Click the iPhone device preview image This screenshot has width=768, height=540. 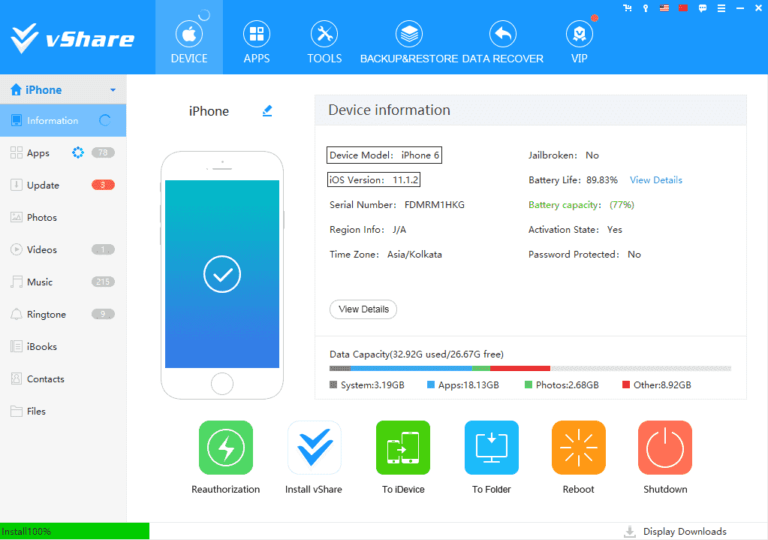222,275
